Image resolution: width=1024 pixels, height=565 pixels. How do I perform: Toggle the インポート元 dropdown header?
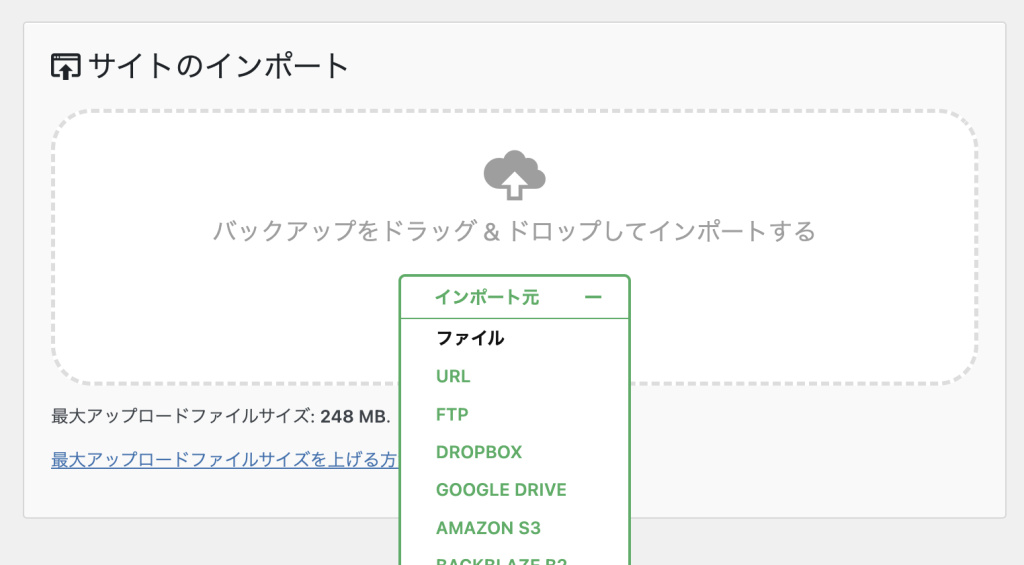(514, 297)
